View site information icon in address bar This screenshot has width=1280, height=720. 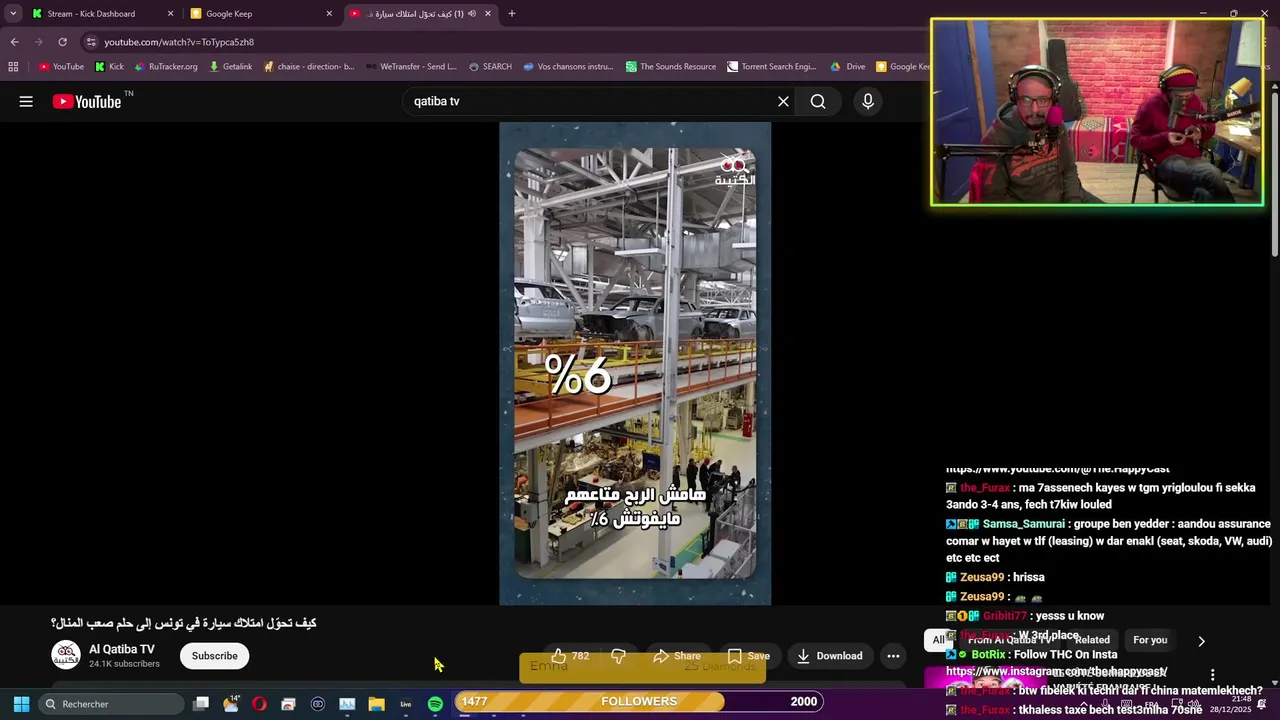point(91,42)
